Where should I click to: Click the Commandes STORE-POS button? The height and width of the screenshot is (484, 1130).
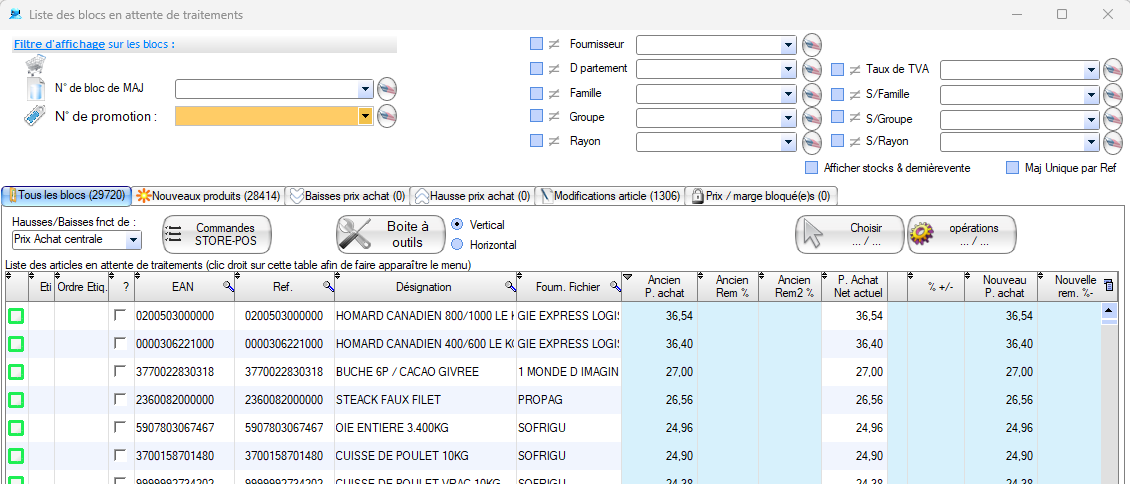[217, 234]
